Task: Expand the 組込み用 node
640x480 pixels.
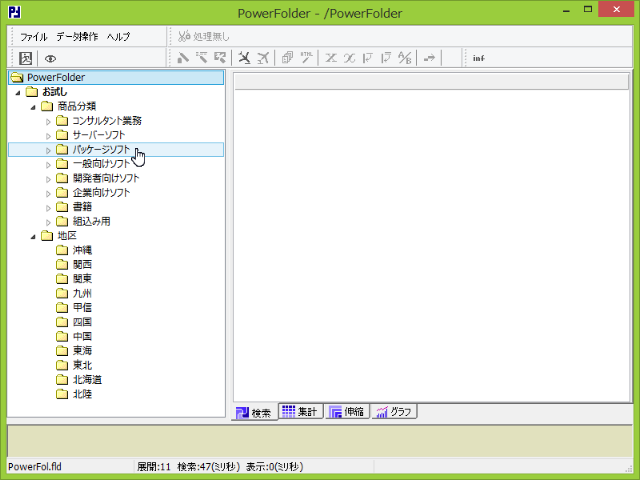Action: coord(48,222)
